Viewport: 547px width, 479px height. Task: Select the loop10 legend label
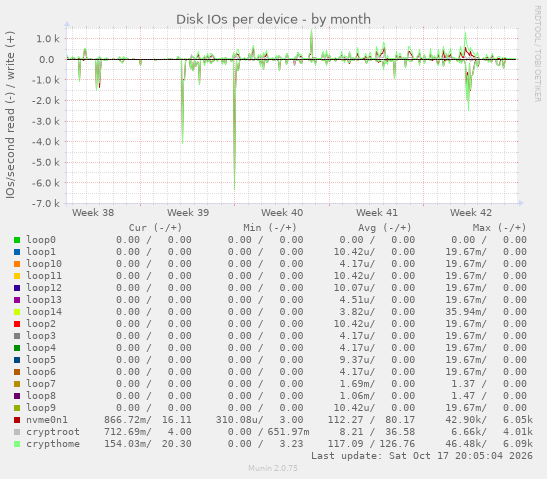click(x=44, y=264)
